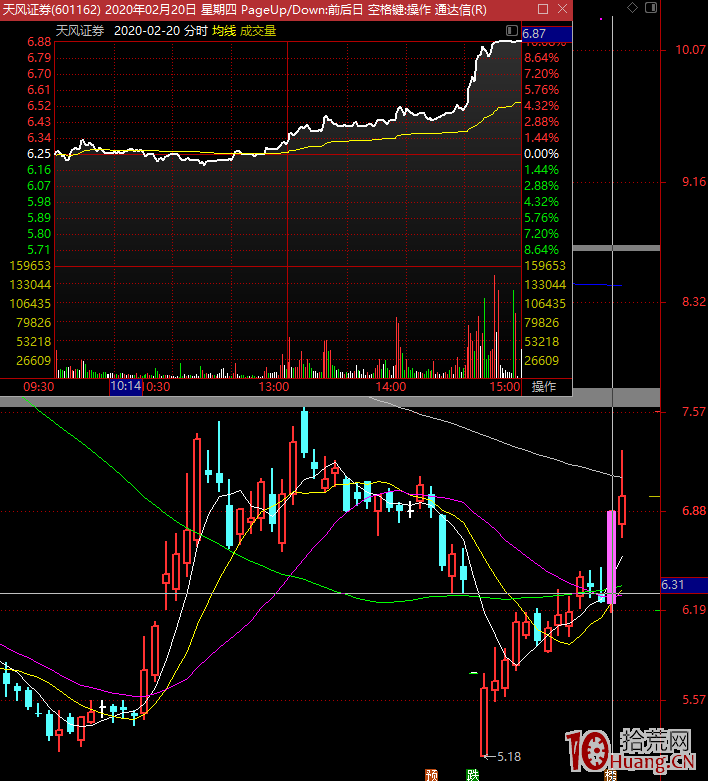Click the 10.07 price label on the right axis
Screen dimensions: 708x781
[691, 50]
